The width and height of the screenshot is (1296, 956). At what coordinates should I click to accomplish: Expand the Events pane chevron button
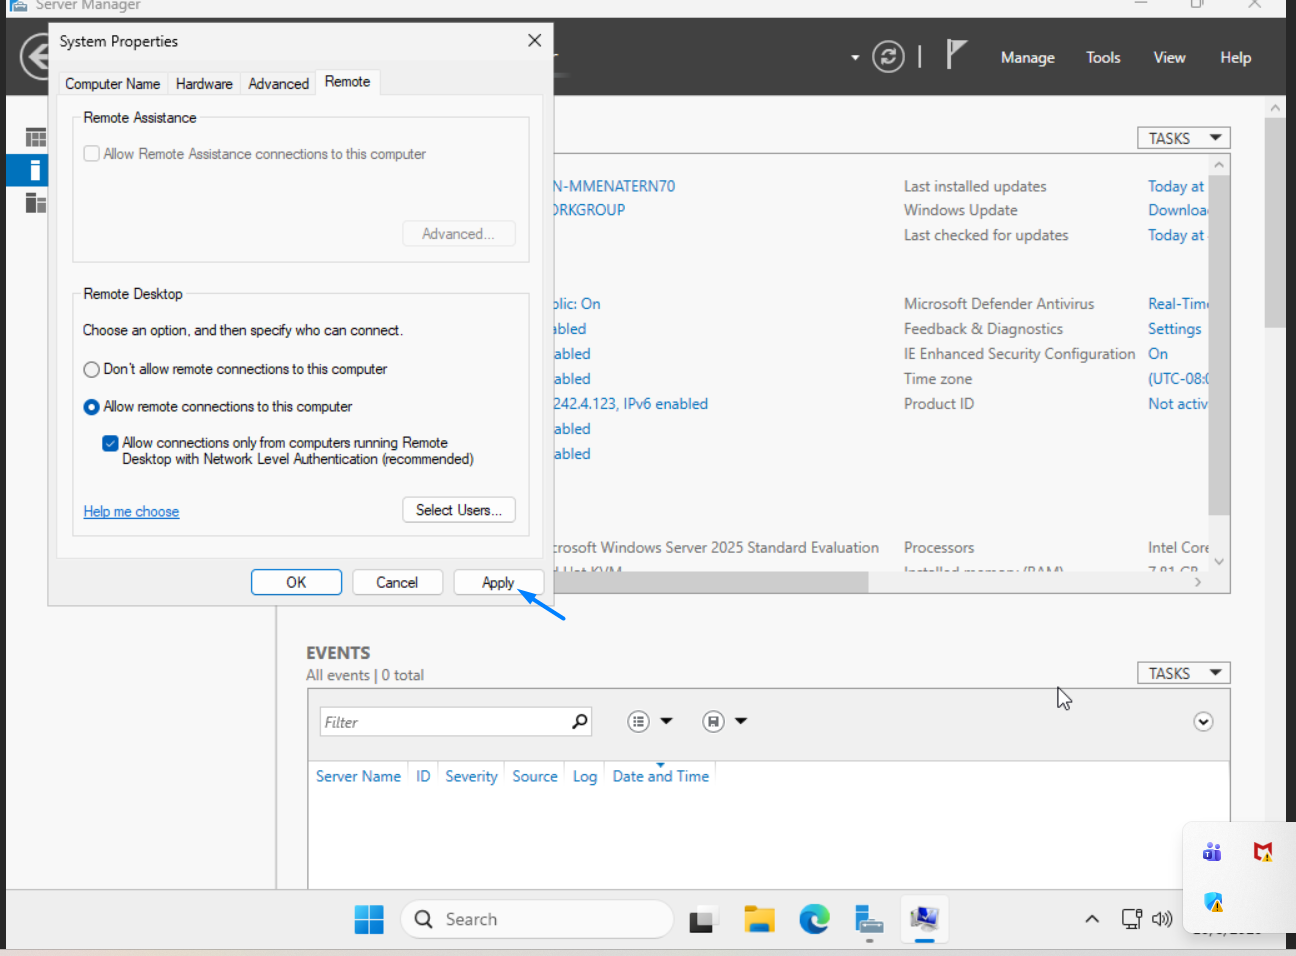(x=1203, y=722)
